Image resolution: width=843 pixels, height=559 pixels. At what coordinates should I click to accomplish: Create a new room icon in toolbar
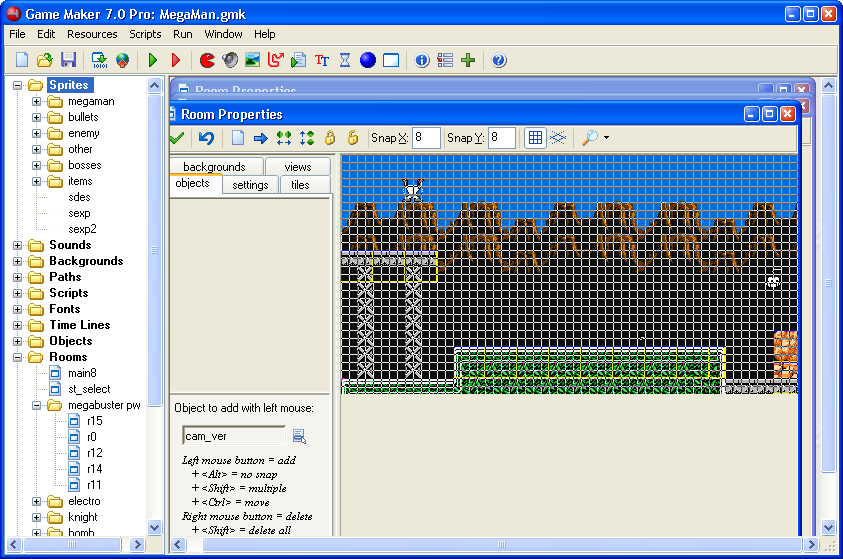(x=391, y=60)
